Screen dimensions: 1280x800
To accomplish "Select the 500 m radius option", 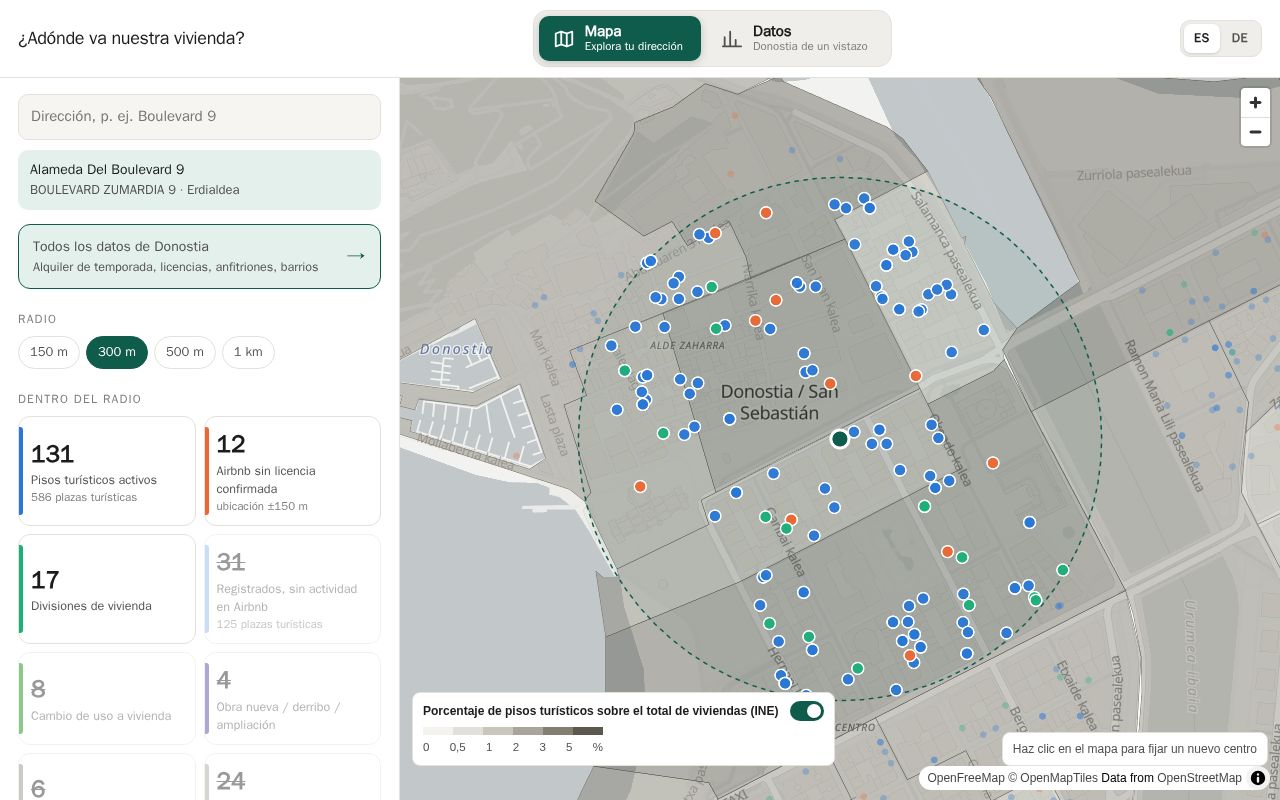I will (x=185, y=352).
